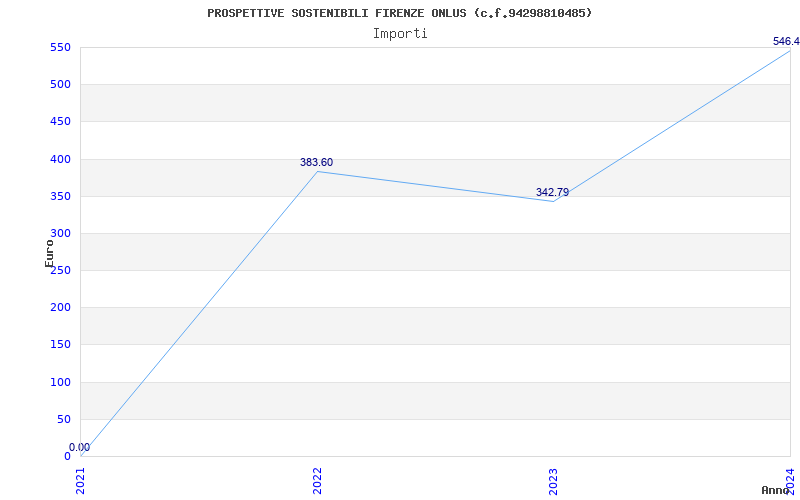Click the 100 y-axis tick label
The width and height of the screenshot is (800, 500).
[x=60, y=382]
